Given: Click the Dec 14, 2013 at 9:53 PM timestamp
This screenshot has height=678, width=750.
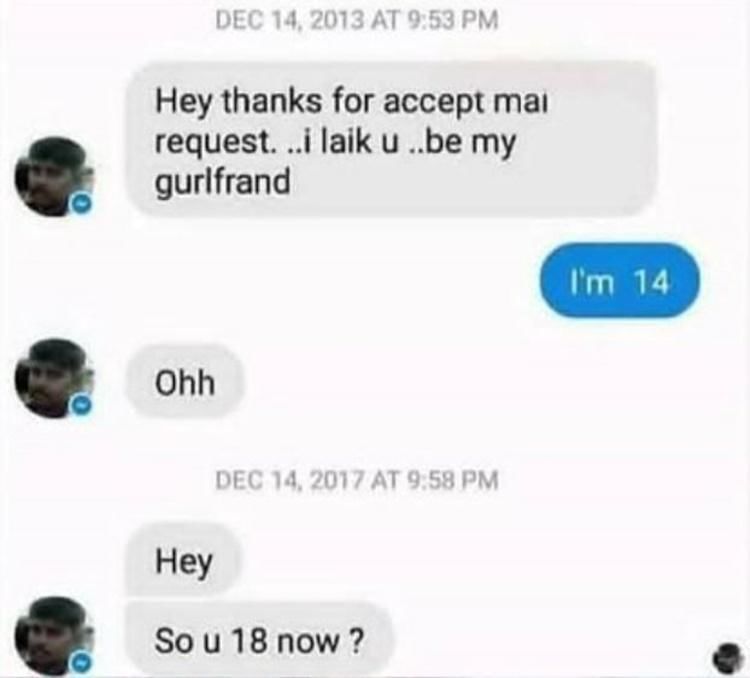Looking at the screenshot, I should click(357, 21).
